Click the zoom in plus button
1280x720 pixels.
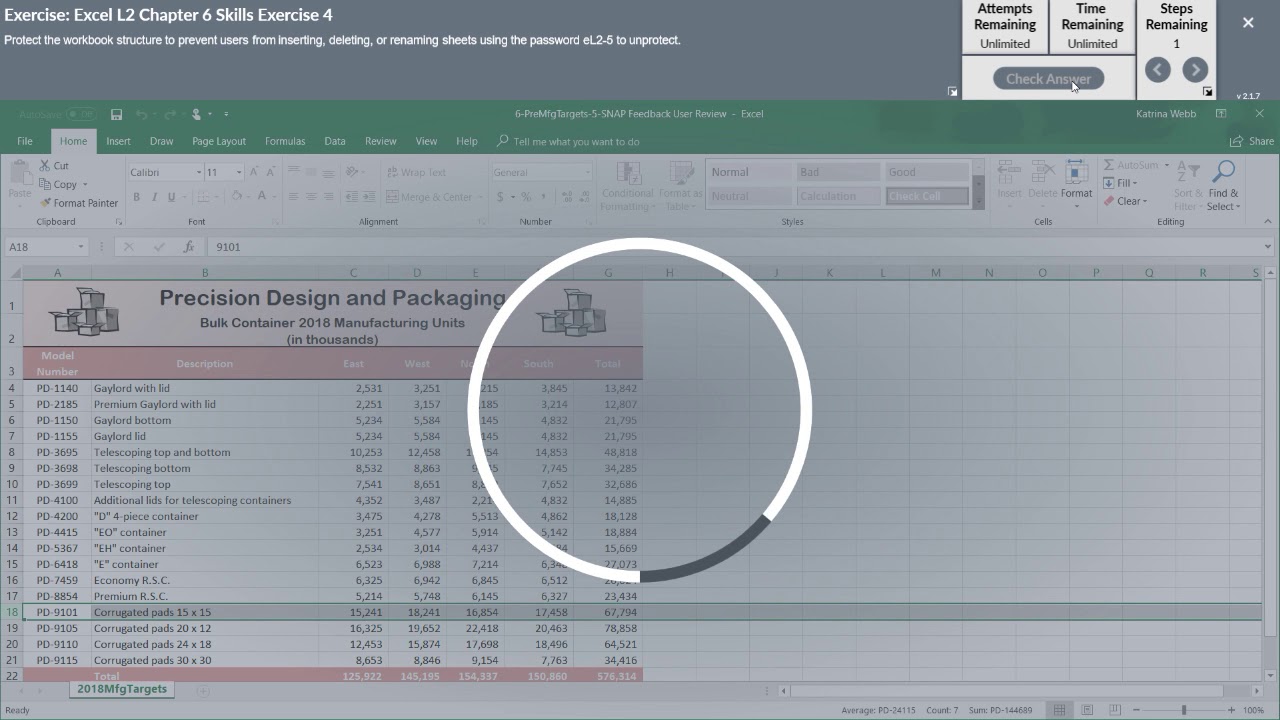click(x=1230, y=710)
